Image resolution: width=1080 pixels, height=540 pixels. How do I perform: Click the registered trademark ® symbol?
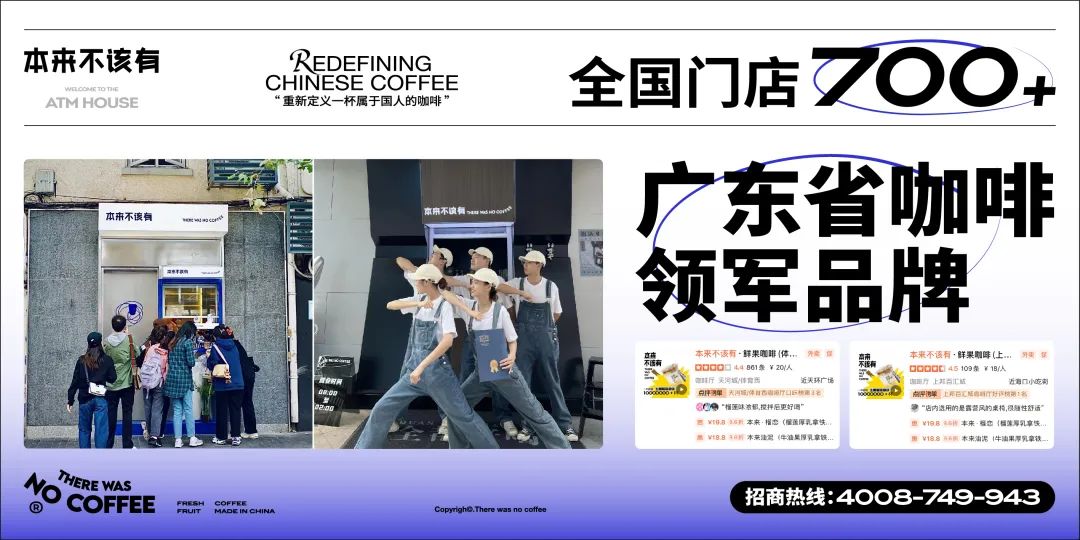point(37,508)
